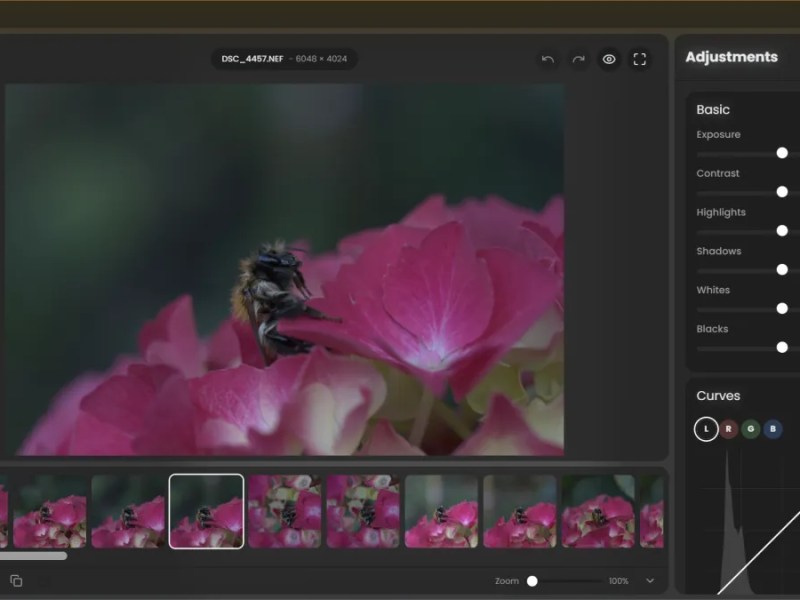
Task: Click the Adjustments panel header
Action: pyautogui.click(x=733, y=57)
